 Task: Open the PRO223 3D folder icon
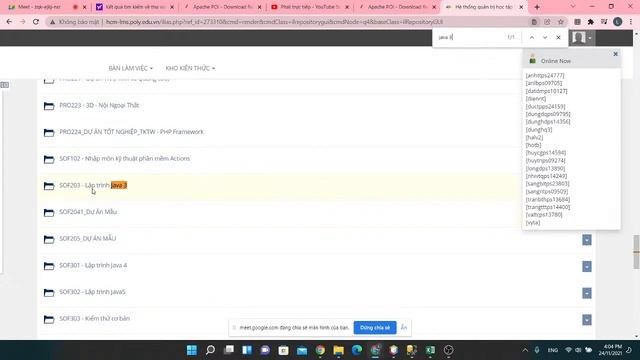coord(49,106)
